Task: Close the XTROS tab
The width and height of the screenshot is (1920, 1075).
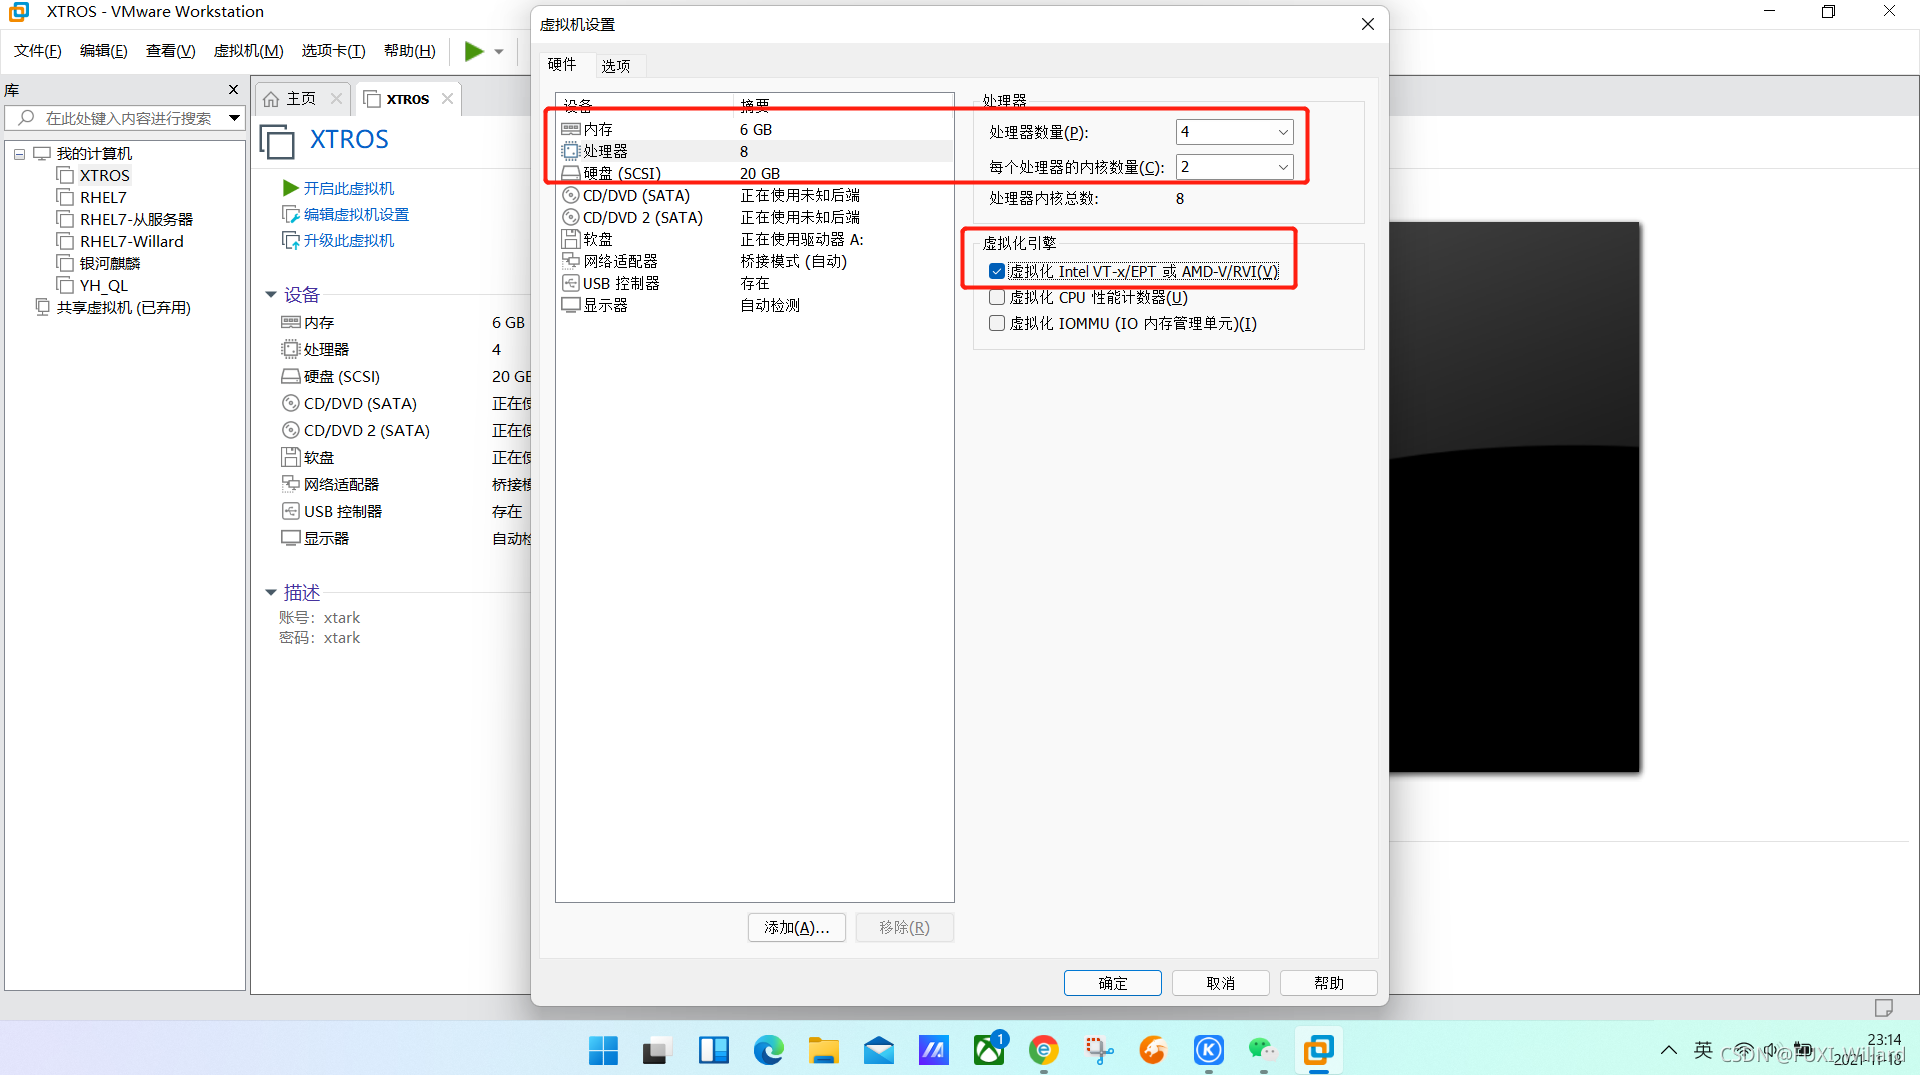Action: point(448,98)
